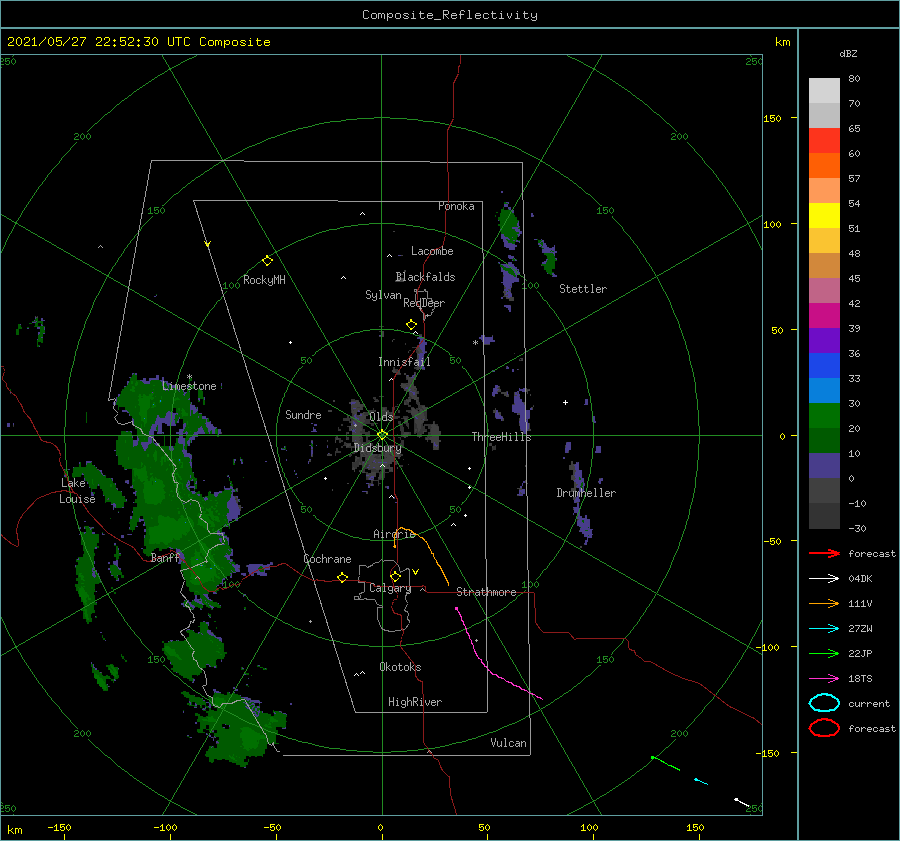Click the Banff label
This screenshot has height=841, width=900.
pos(165,557)
